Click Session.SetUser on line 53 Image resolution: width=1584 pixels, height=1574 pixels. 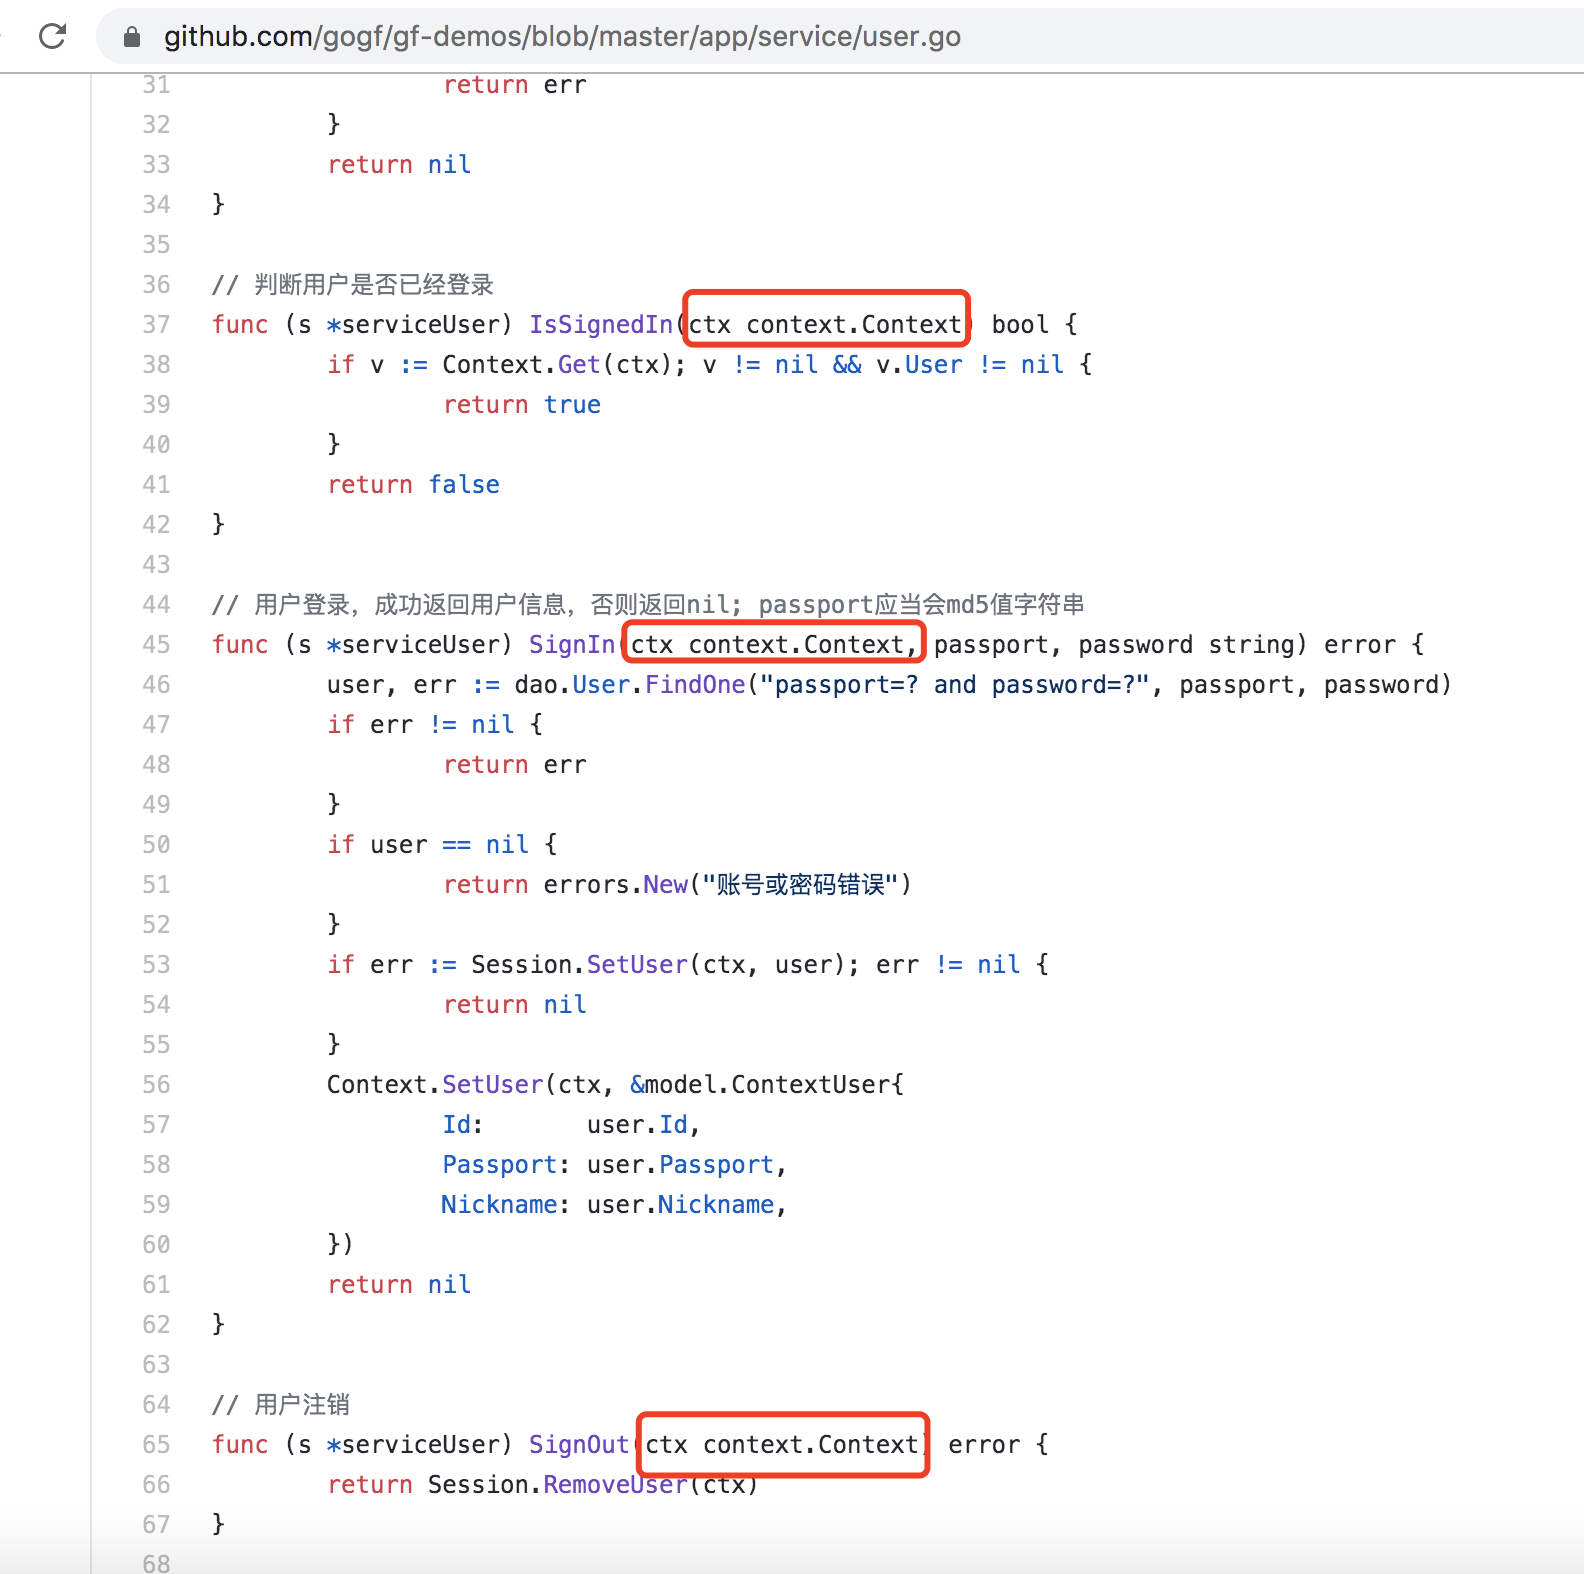[x=579, y=965]
